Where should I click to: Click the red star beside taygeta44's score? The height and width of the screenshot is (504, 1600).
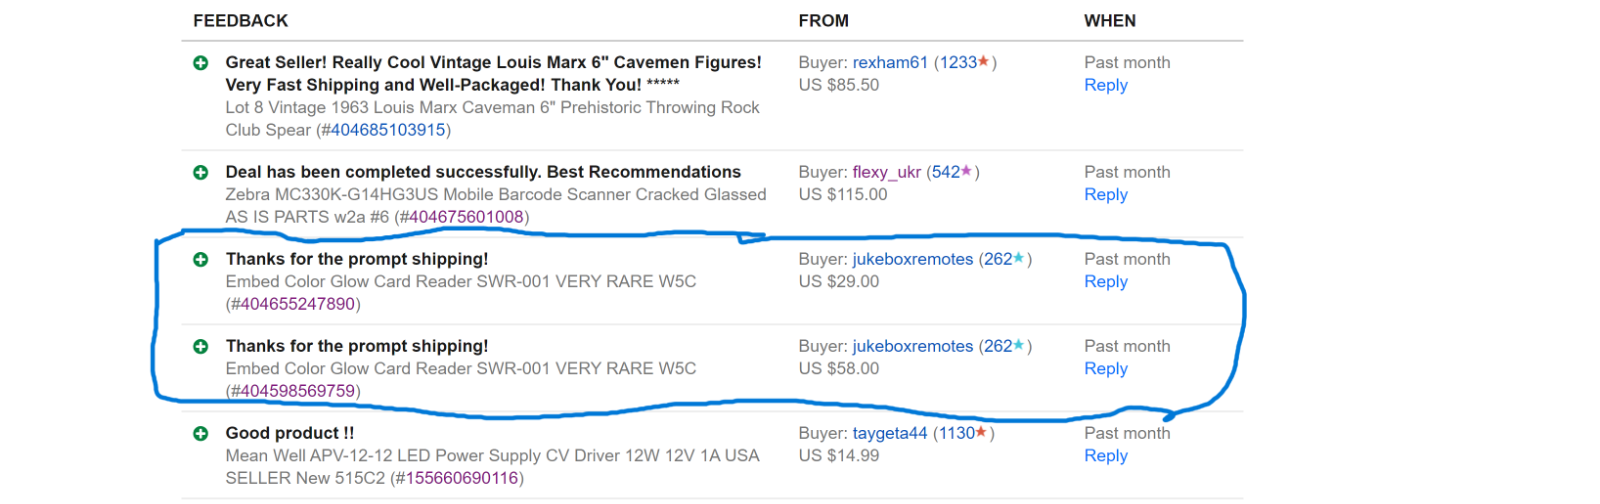(x=981, y=433)
